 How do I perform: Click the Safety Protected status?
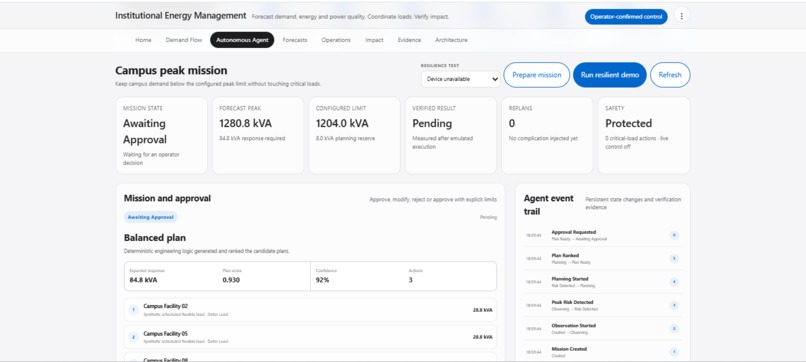coord(628,123)
